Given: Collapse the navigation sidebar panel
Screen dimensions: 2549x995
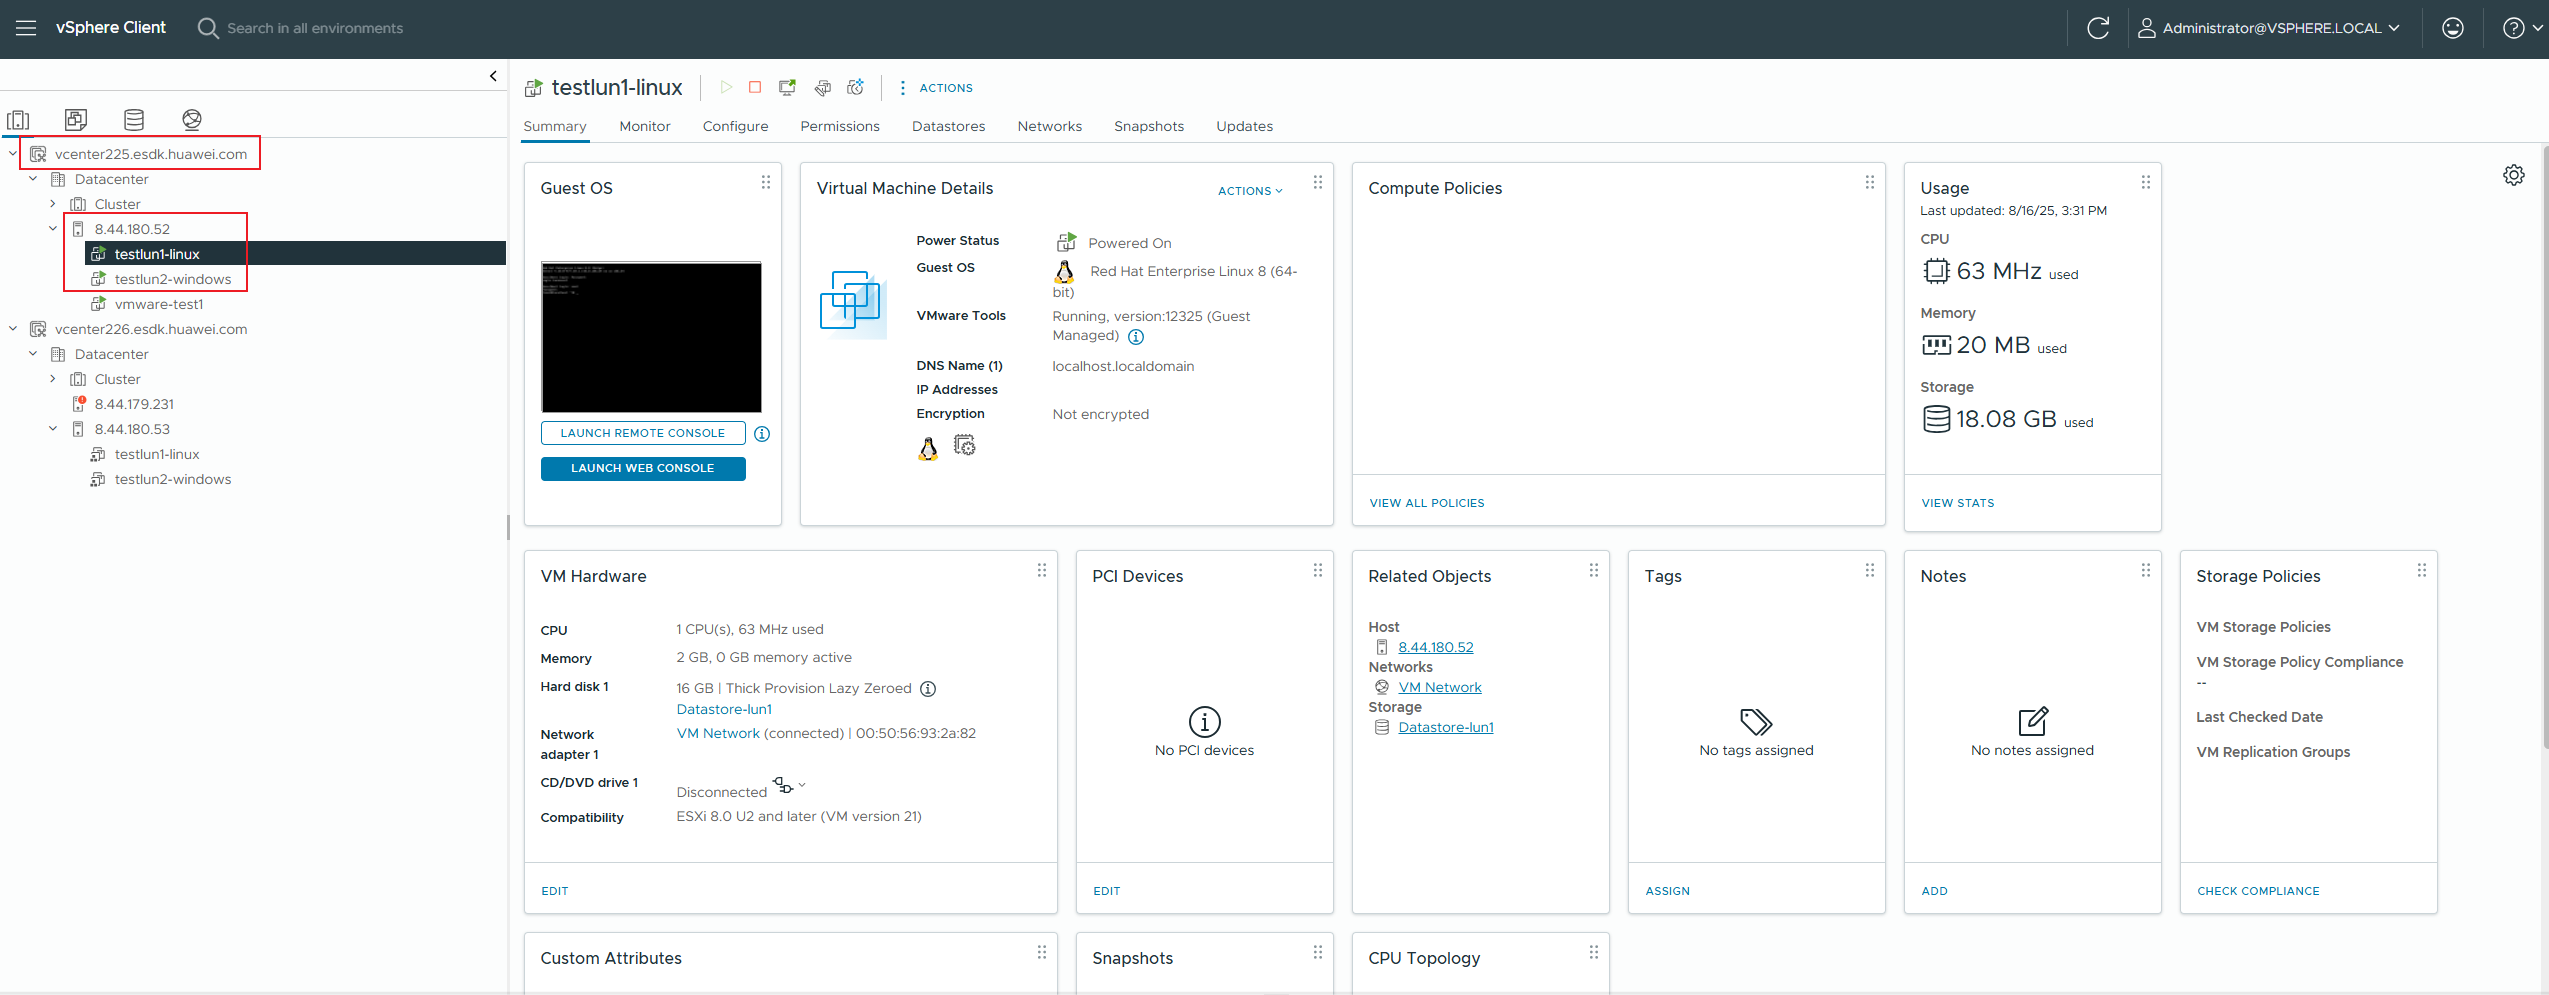Looking at the screenshot, I should [x=493, y=75].
